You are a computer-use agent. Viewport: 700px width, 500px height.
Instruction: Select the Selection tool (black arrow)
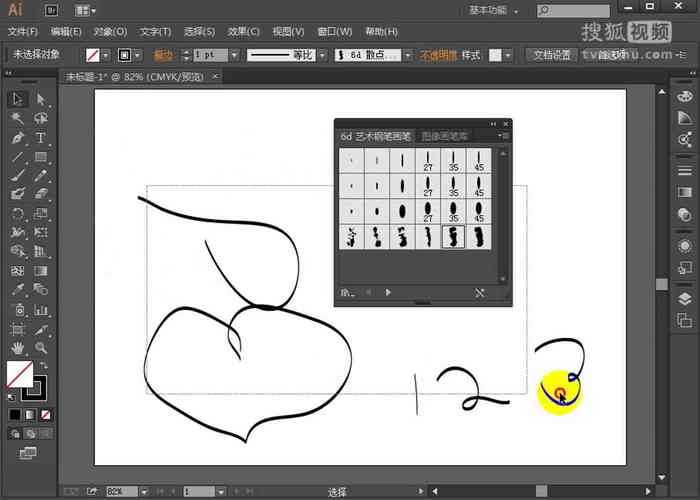(x=18, y=99)
